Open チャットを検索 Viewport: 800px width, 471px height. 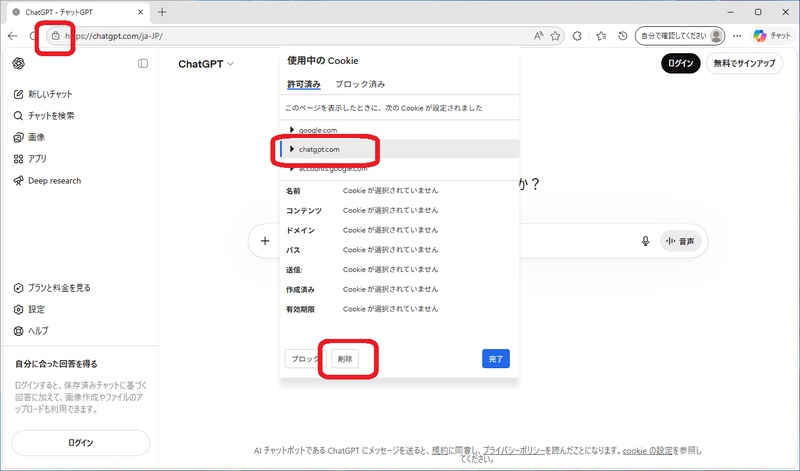[44, 116]
